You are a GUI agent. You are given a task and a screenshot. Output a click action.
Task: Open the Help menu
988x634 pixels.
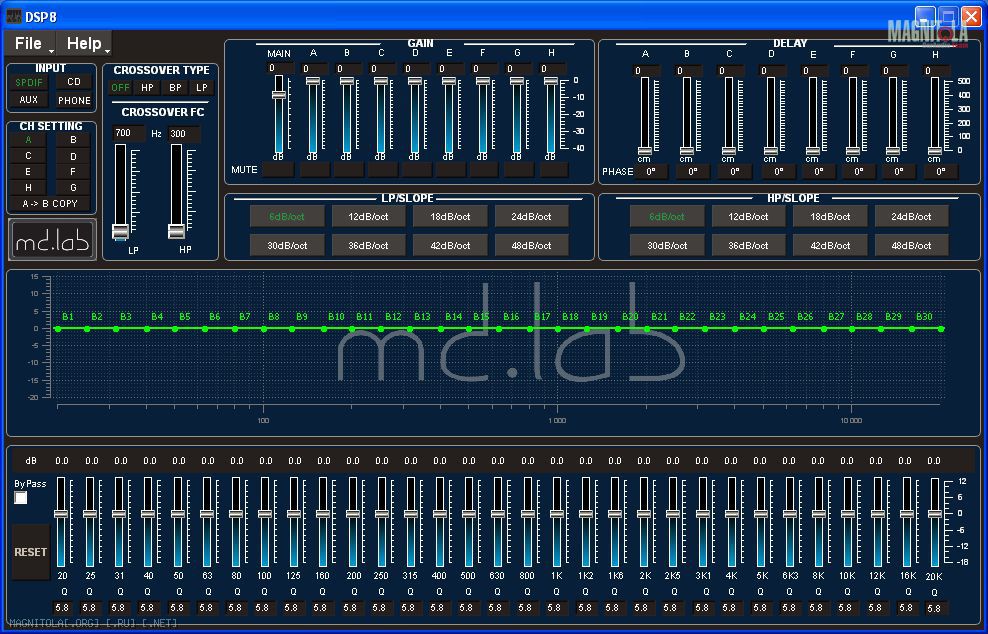coord(84,43)
